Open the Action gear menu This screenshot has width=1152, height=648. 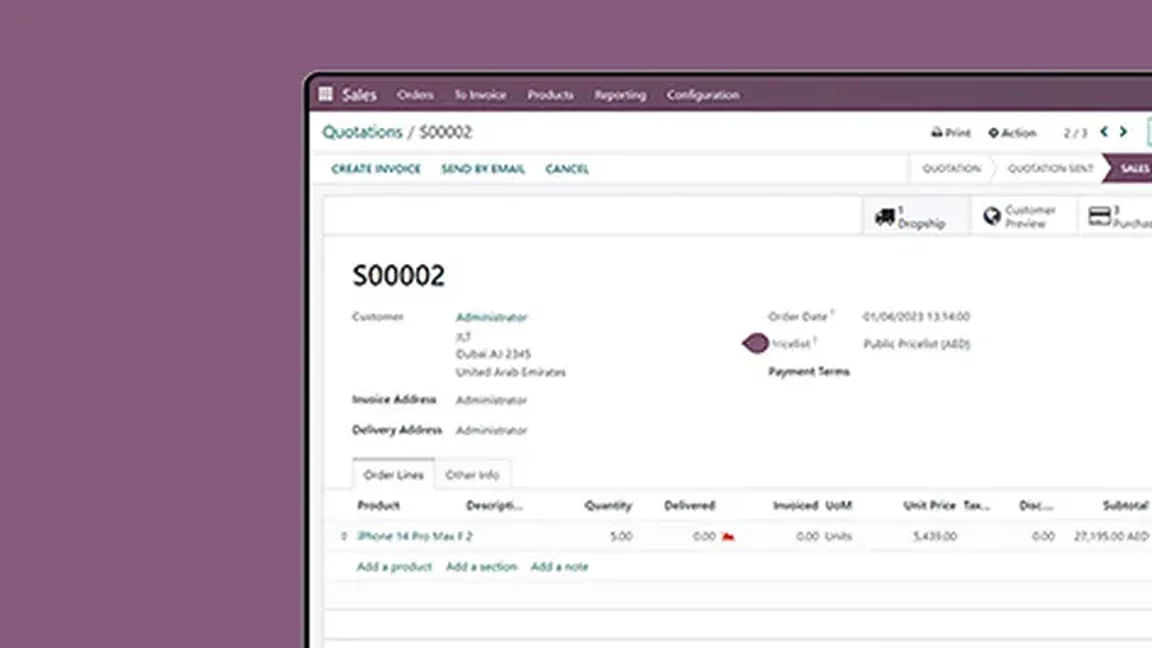(x=1012, y=132)
